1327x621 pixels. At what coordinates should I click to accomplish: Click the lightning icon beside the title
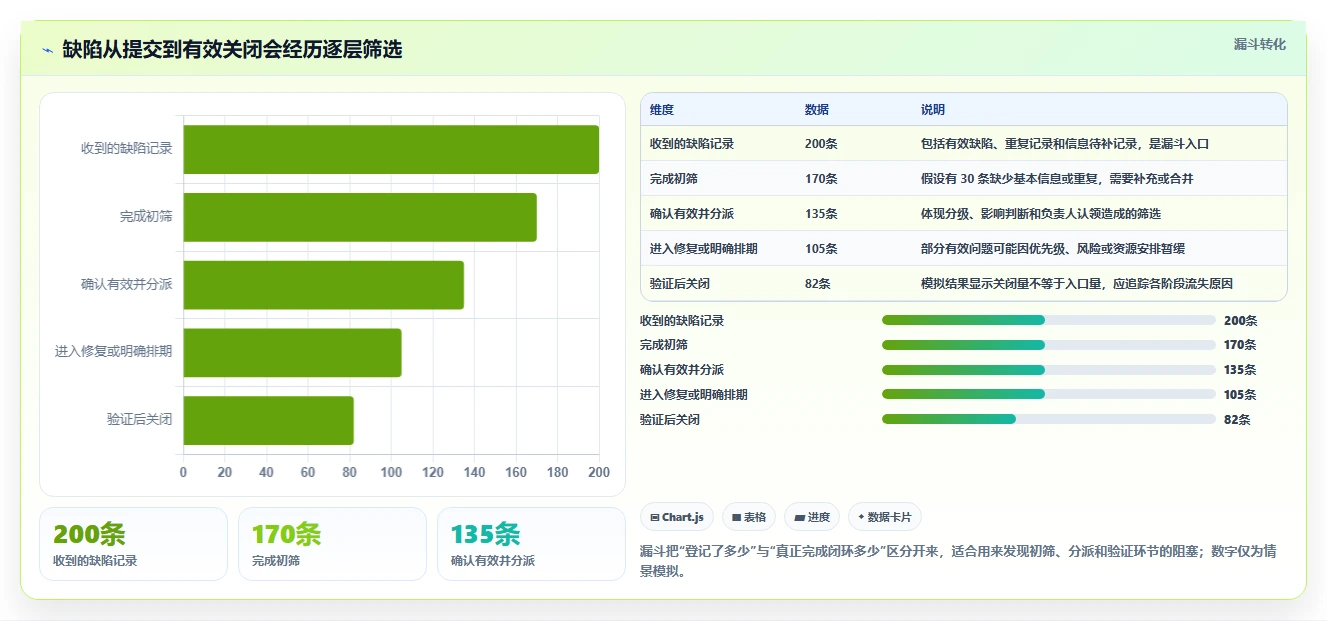tap(48, 50)
